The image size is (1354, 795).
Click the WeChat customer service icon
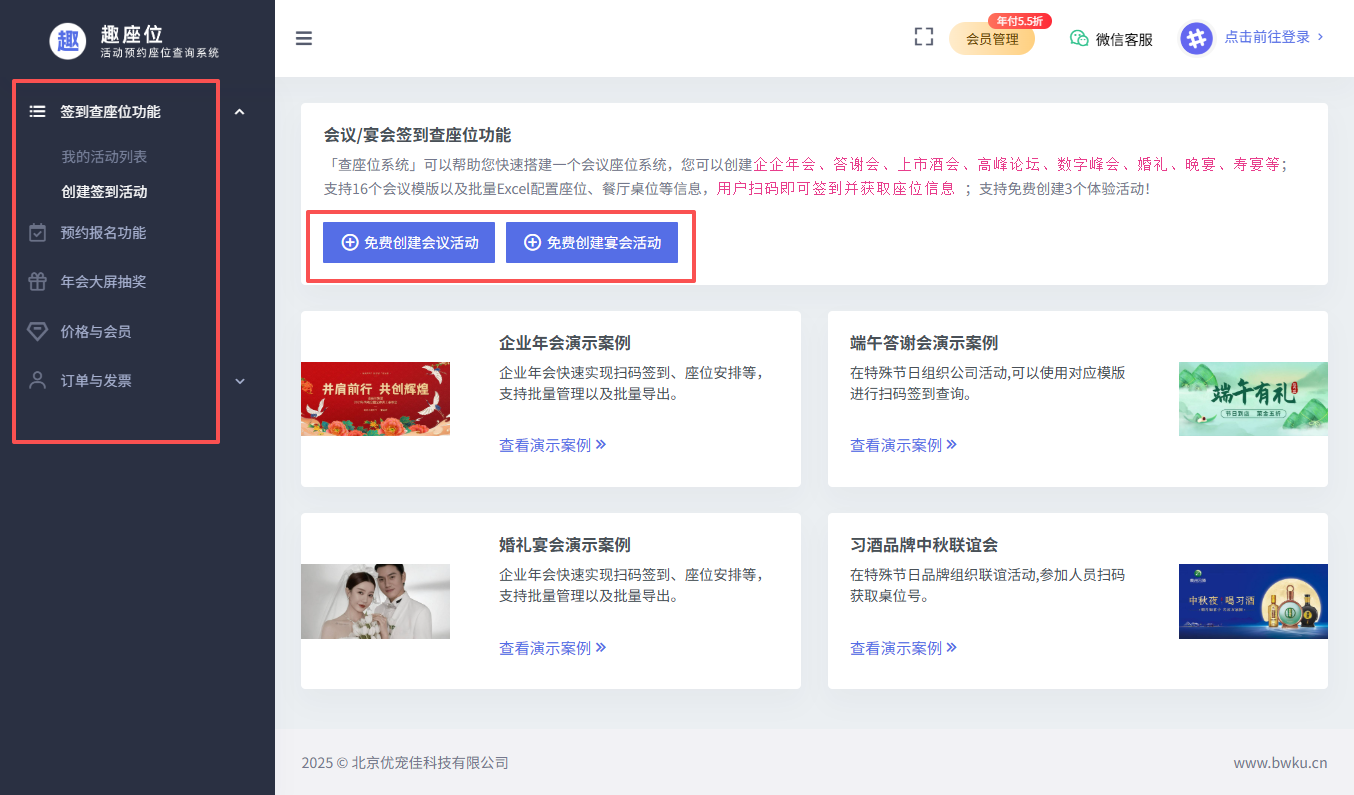[1079, 38]
